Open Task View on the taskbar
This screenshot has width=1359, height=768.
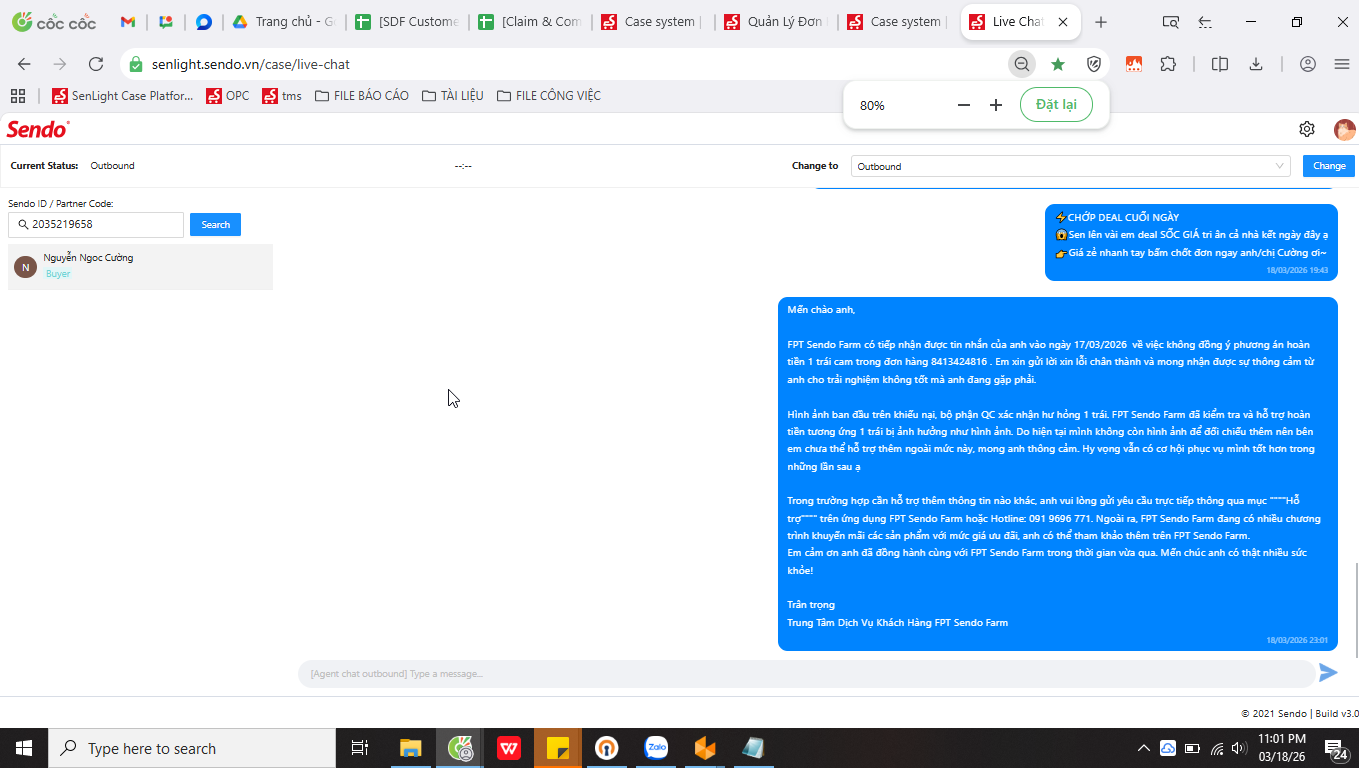tap(360, 748)
